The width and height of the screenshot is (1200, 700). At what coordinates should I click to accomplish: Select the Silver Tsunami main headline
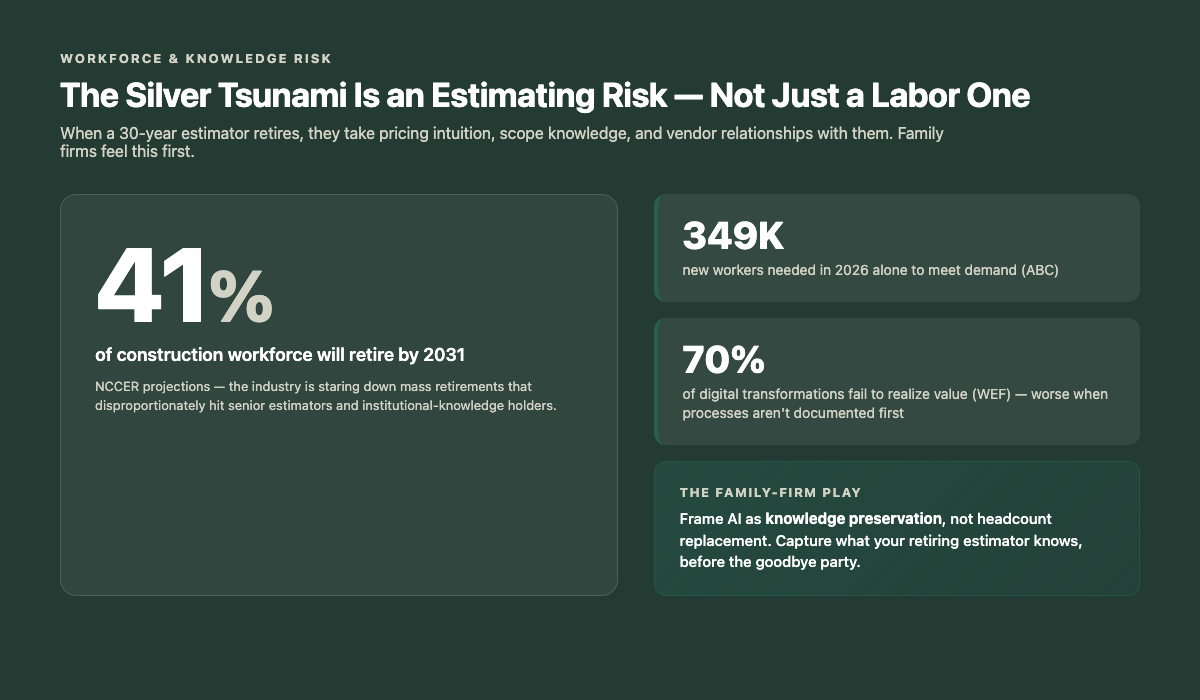(545, 95)
